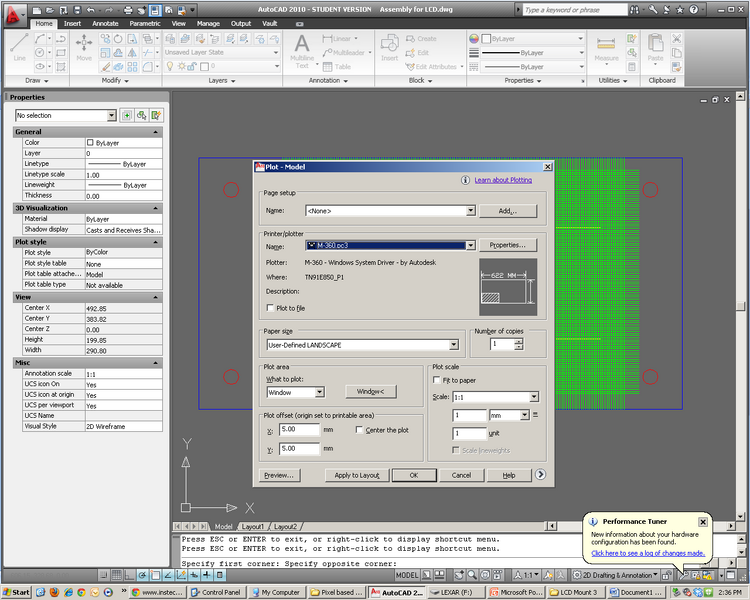Open the printer Name dropdown showing M-360.pc3
750x600 pixels.
point(471,245)
